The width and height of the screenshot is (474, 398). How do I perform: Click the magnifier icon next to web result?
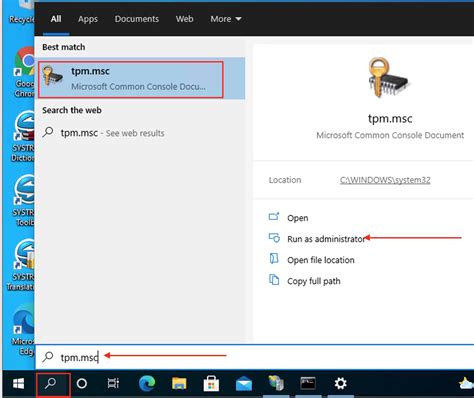(x=48, y=132)
